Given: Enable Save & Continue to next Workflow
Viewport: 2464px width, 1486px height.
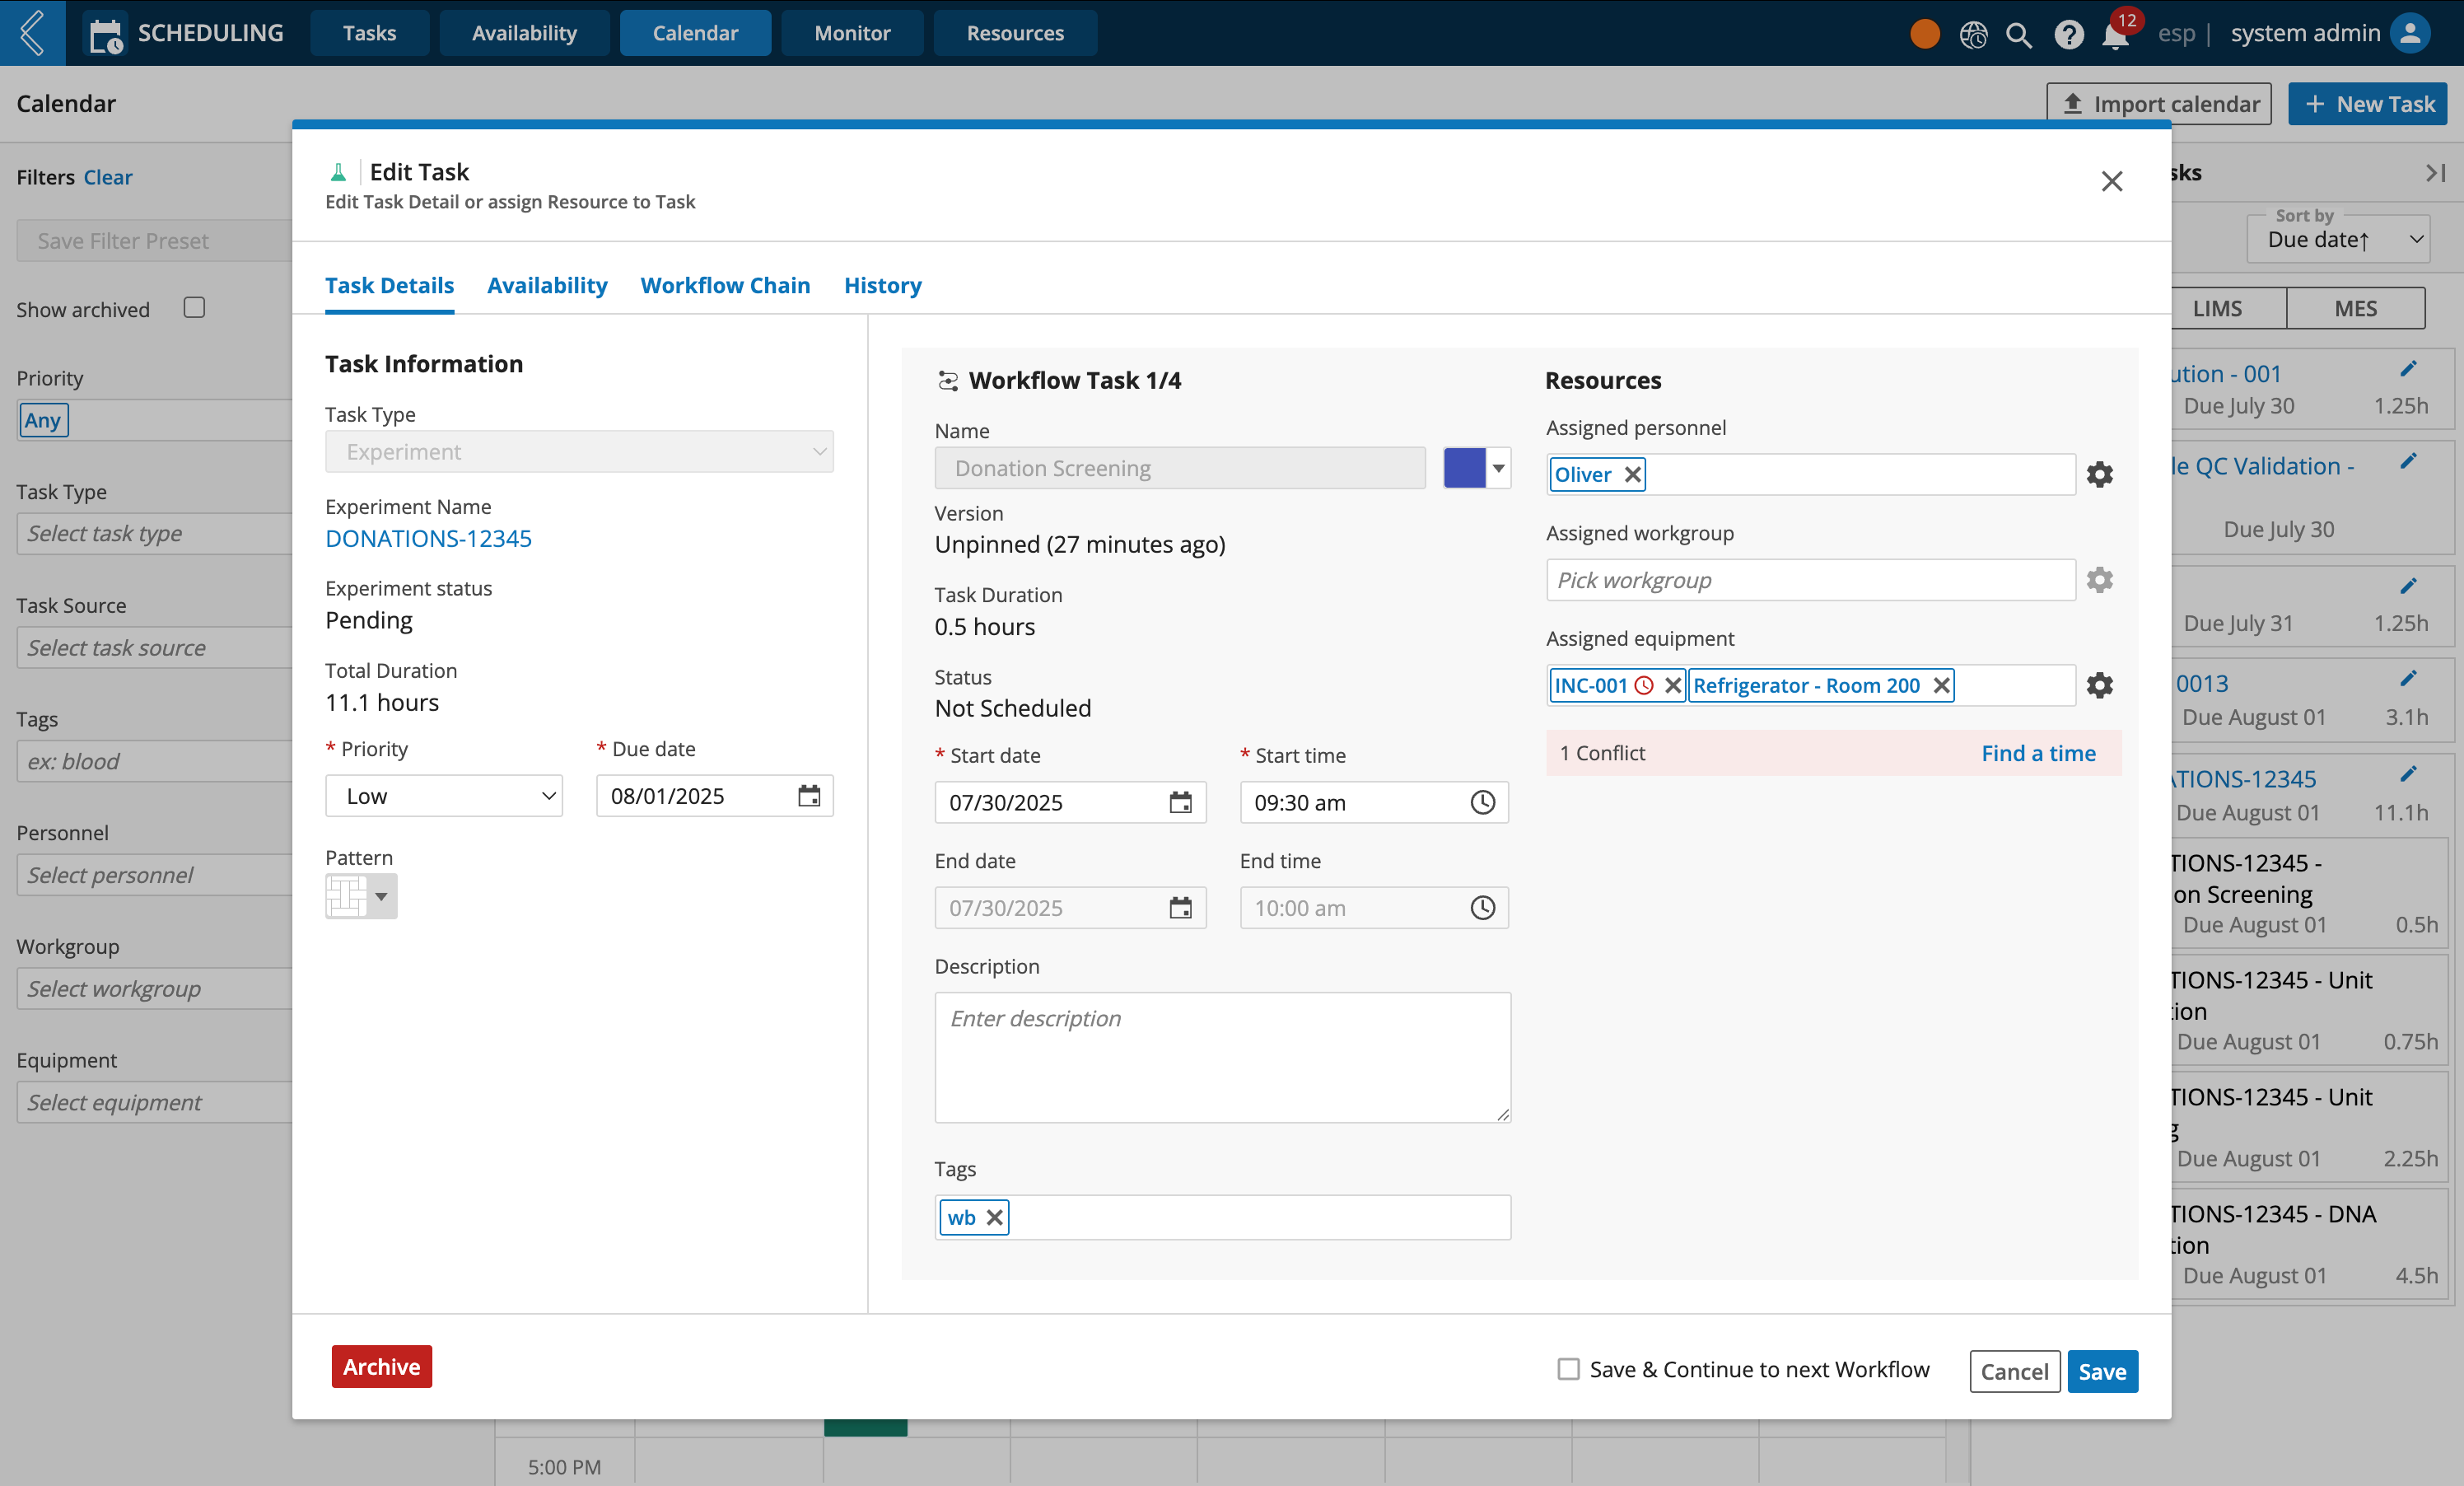Looking at the screenshot, I should click(x=1568, y=1369).
